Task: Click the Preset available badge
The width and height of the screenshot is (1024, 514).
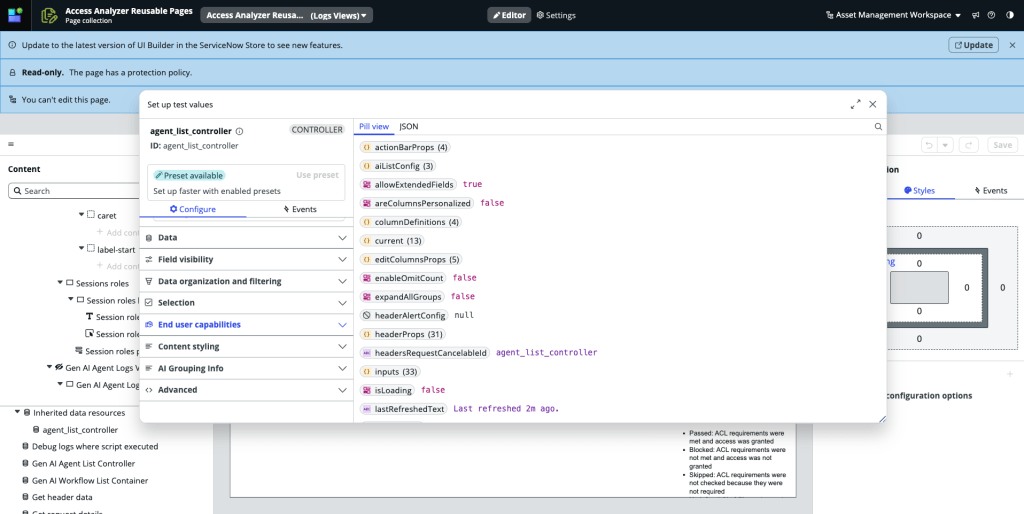Action: [189, 176]
